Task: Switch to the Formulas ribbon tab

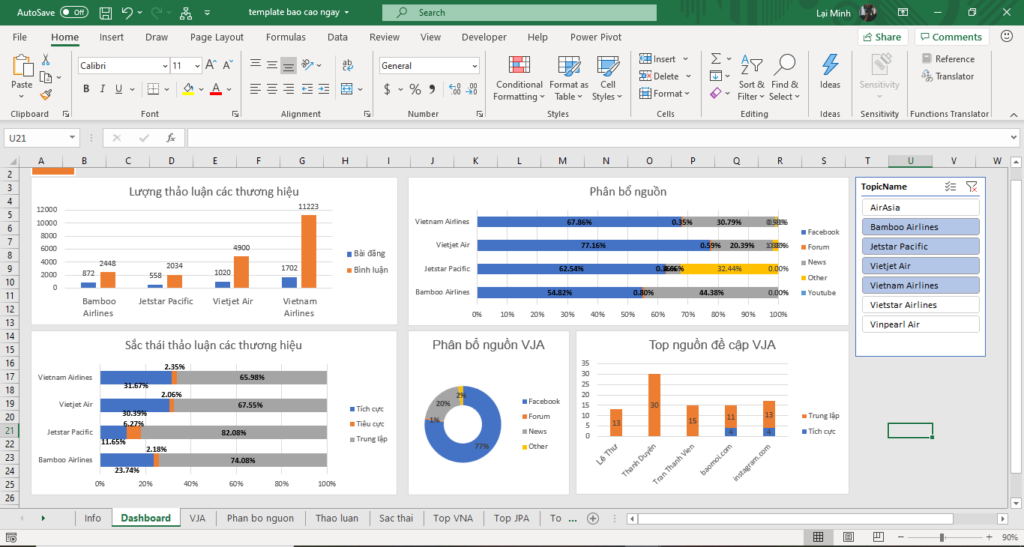Action: click(x=285, y=37)
